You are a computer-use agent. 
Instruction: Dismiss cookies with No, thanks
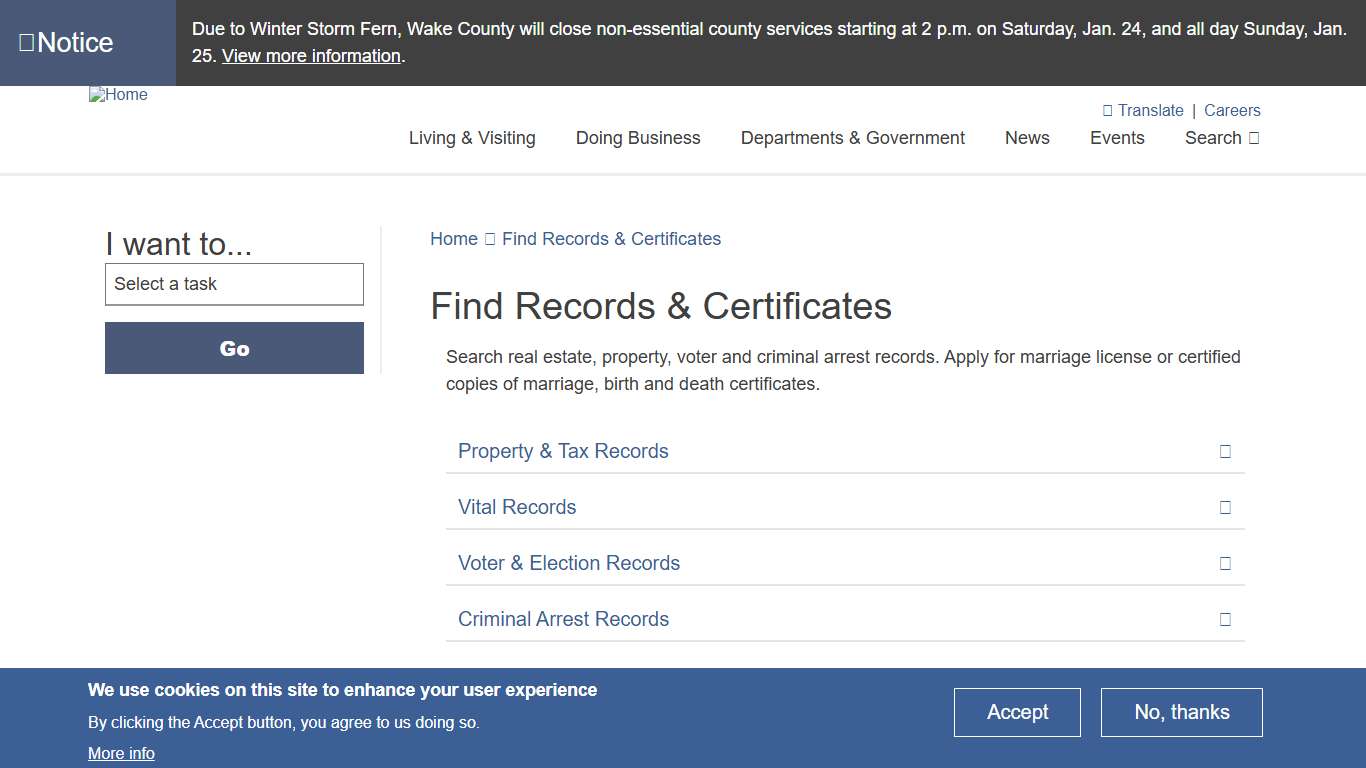[1181, 712]
